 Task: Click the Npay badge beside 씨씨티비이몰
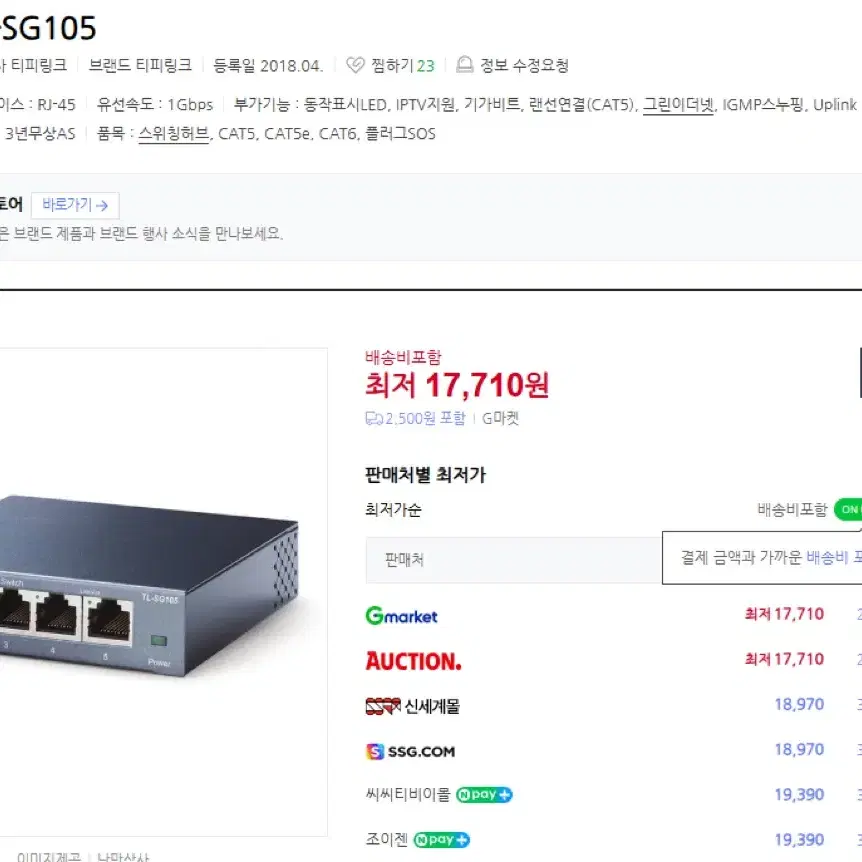coord(484,795)
